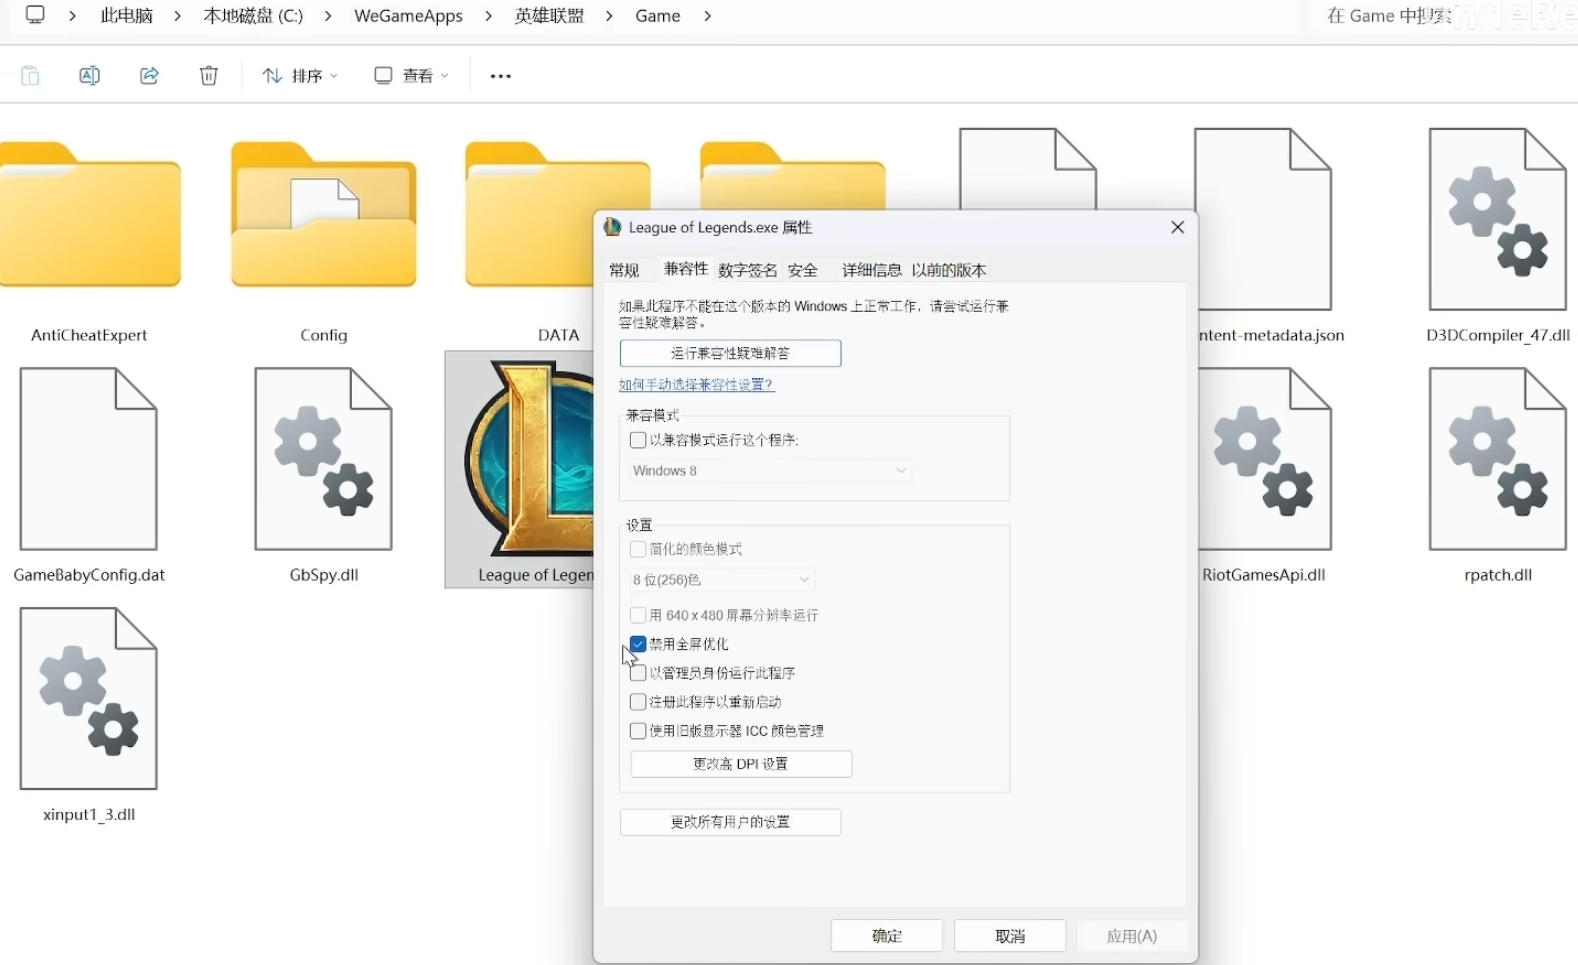Select the xinput1_3.dll file icon
Screen dimensions: 1578x965
[89, 699]
